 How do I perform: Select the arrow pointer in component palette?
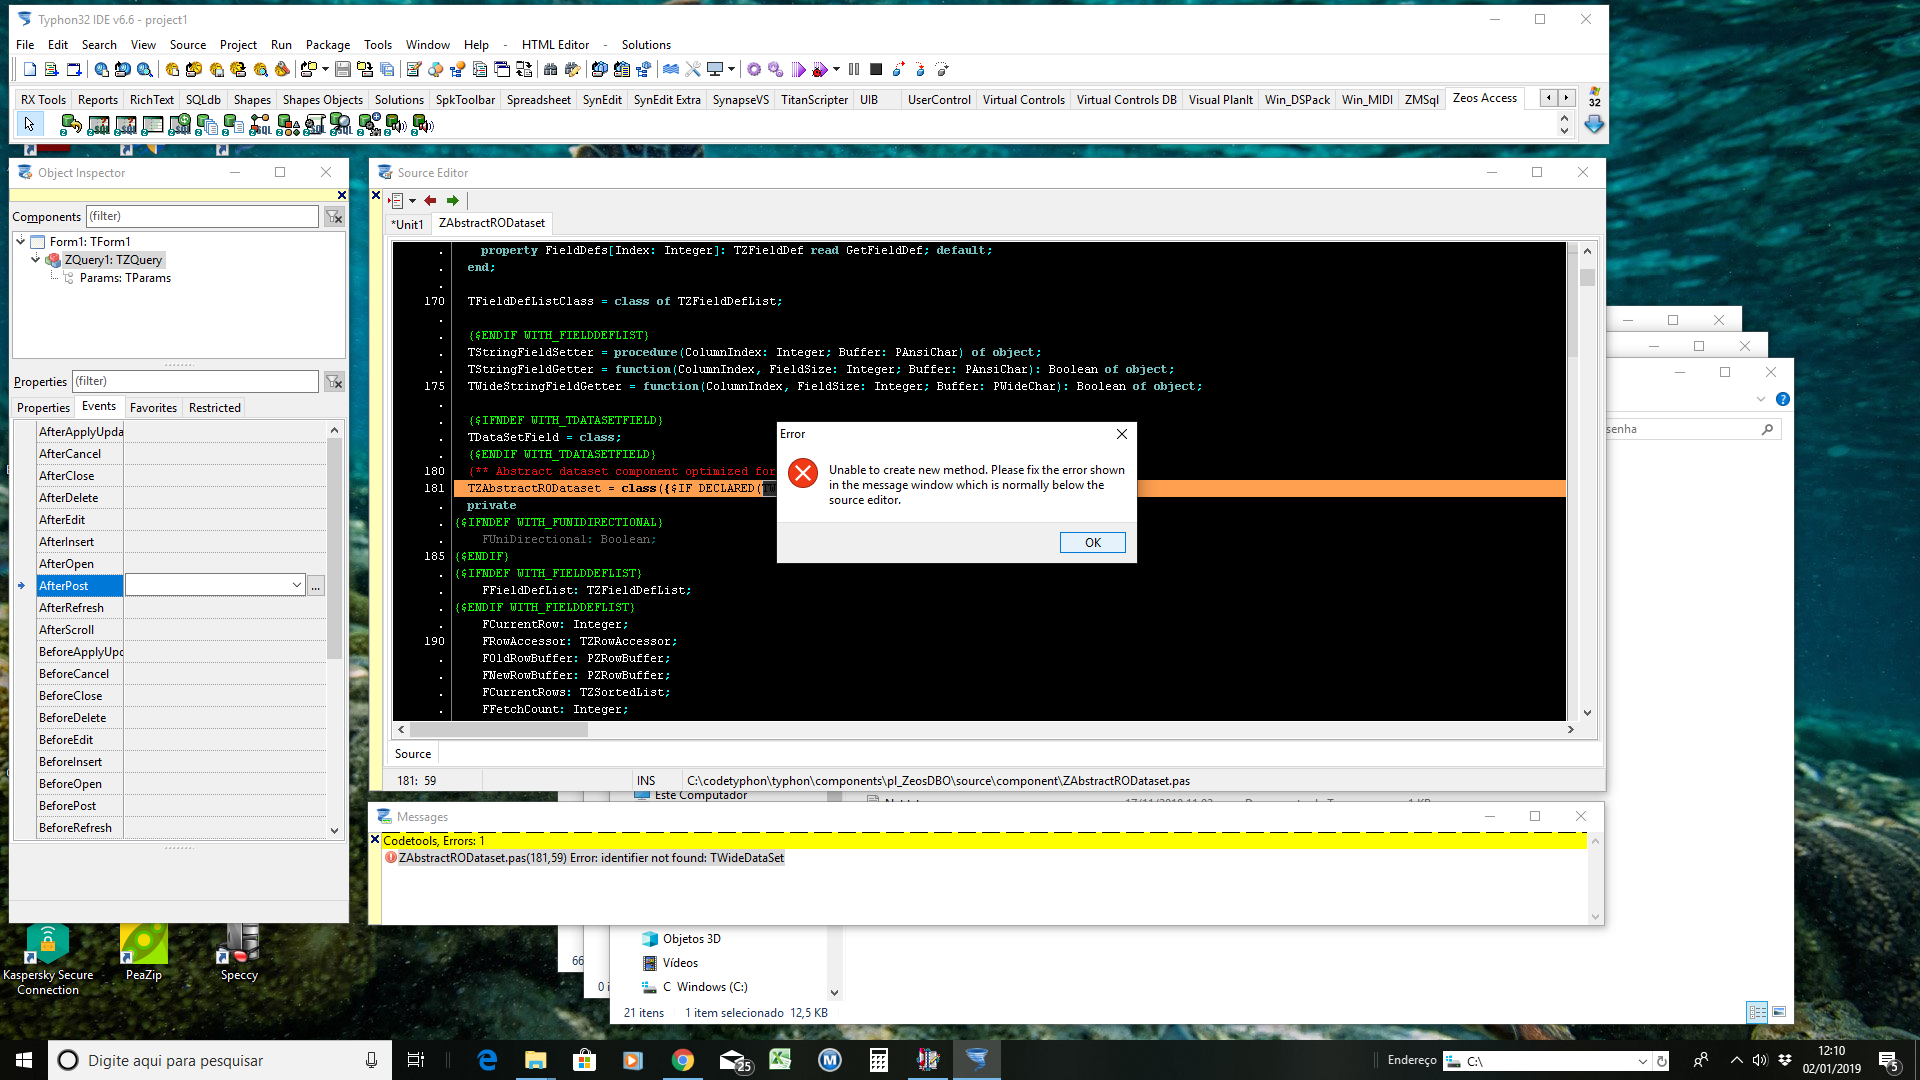pyautogui.click(x=29, y=124)
